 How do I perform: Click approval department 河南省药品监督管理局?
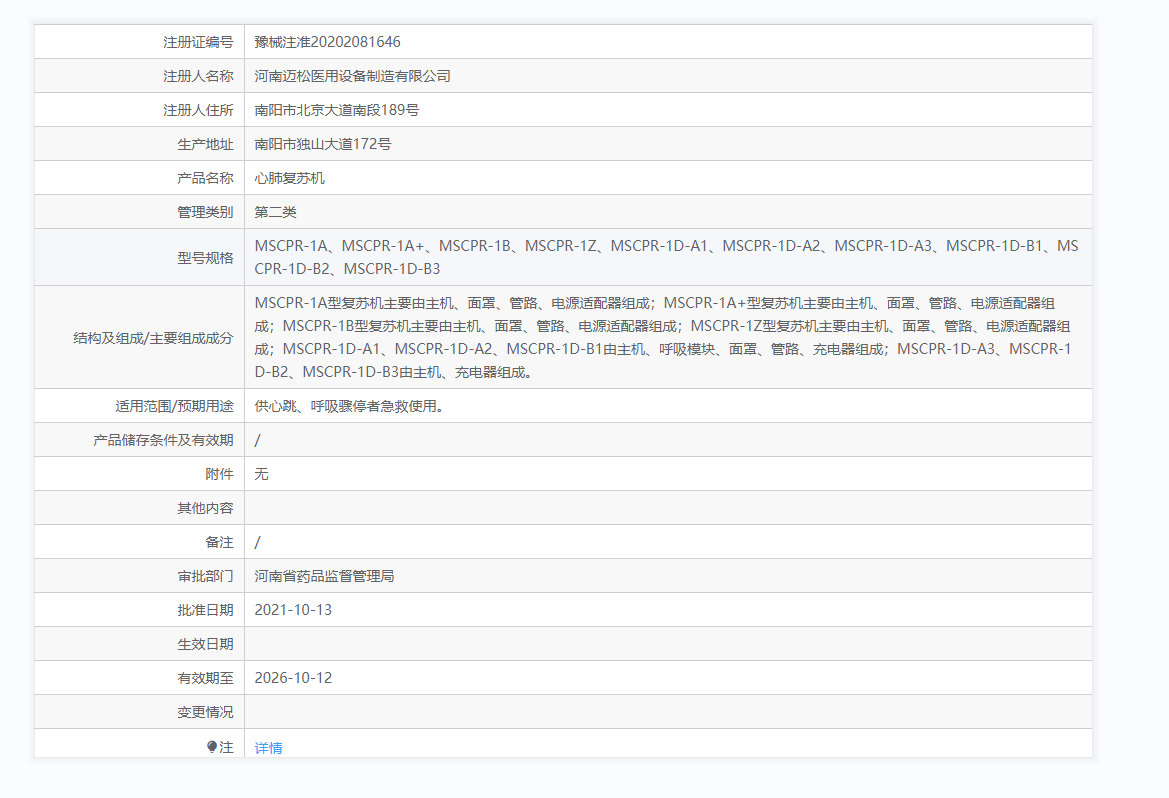point(324,576)
